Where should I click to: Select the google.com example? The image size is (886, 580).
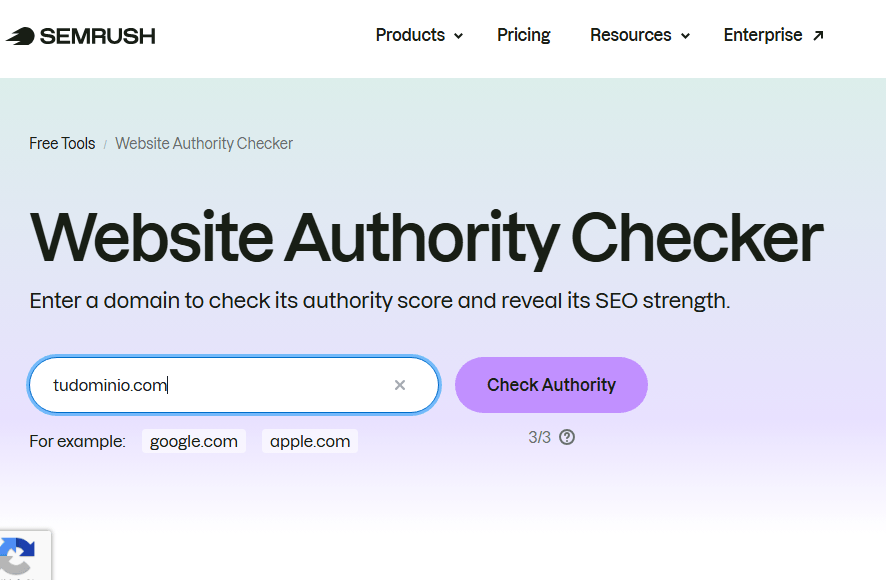[x=194, y=441]
